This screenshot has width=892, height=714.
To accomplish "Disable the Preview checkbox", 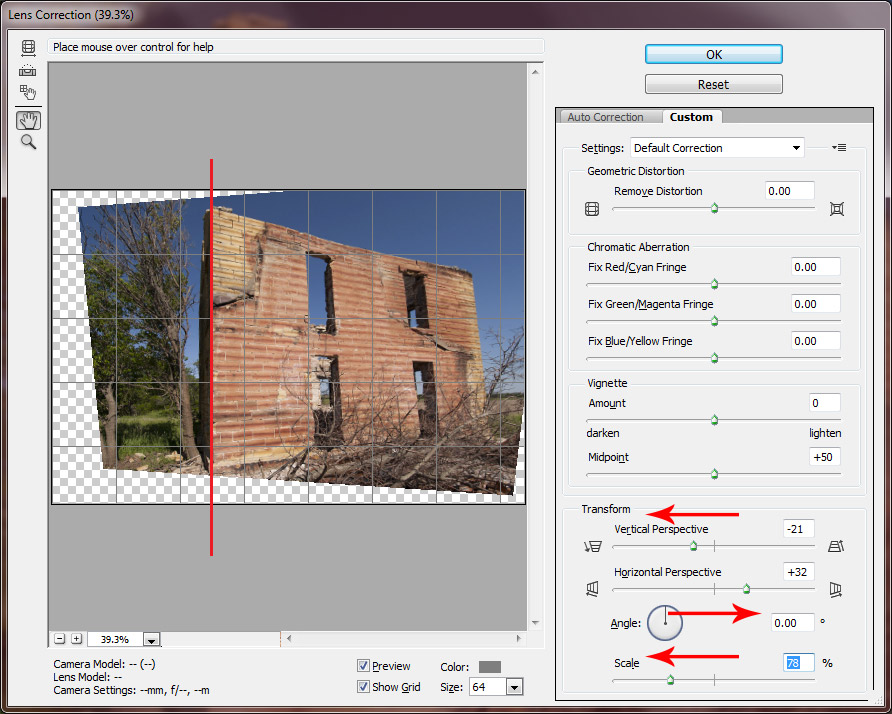I will click(x=363, y=666).
